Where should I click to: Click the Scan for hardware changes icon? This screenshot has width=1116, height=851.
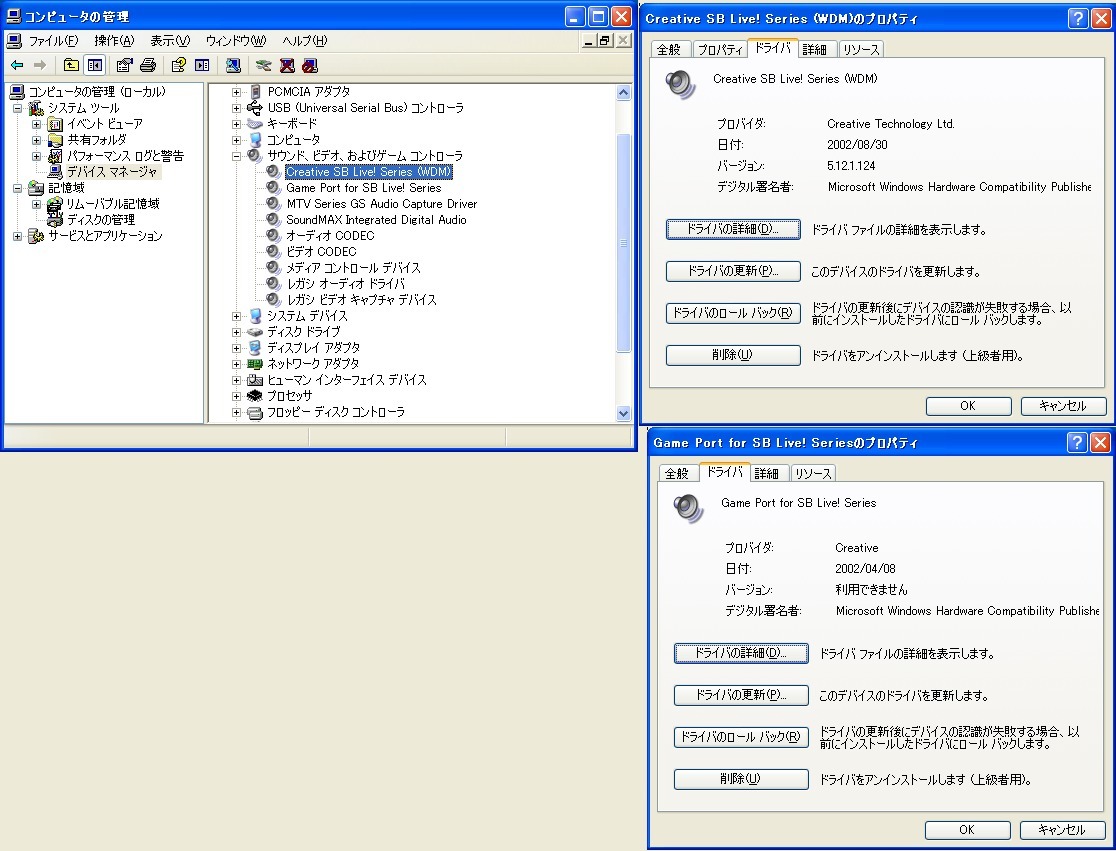coord(232,65)
